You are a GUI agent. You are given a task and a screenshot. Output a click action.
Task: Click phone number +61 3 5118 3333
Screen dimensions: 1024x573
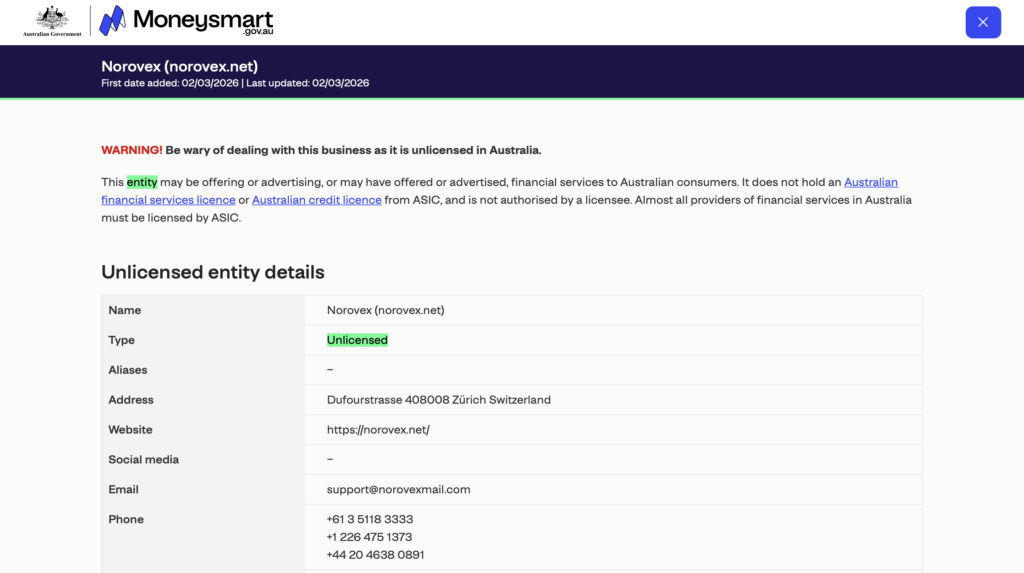click(x=370, y=519)
